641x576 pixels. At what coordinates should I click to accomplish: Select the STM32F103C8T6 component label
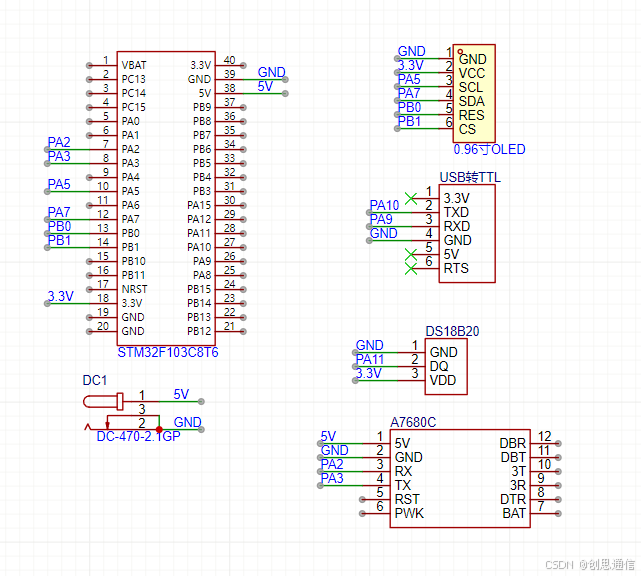coord(168,352)
